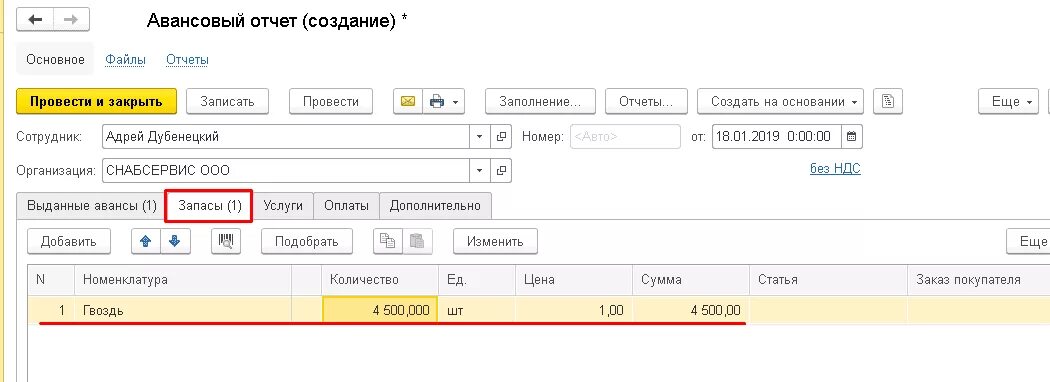Click Провести и закрыть button

96,102
